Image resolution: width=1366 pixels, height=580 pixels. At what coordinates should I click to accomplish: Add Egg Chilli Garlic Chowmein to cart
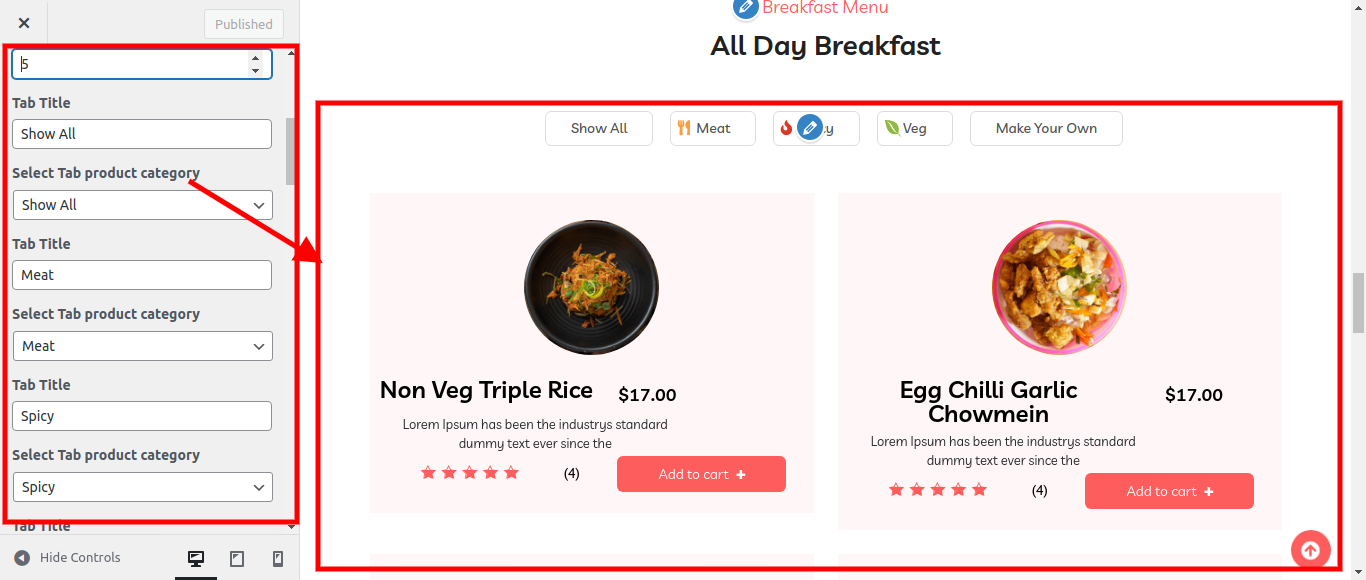[x=1169, y=491]
